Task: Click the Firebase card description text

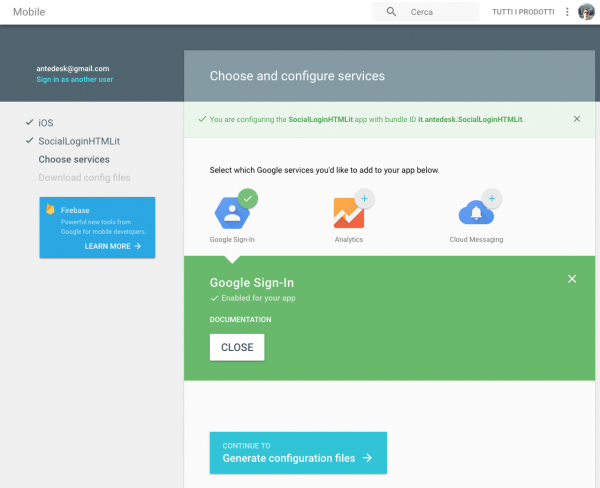Action: (103, 227)
